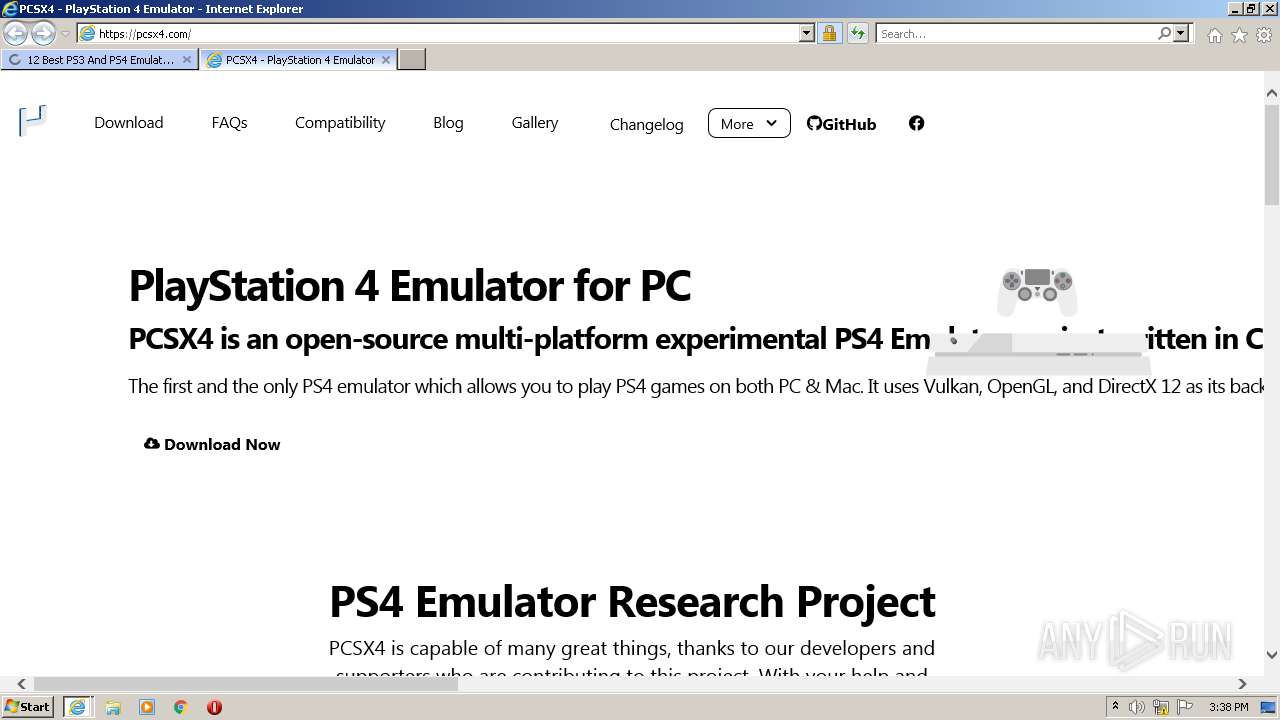Open the recent pages dropdown arrow

pos(65,34)
